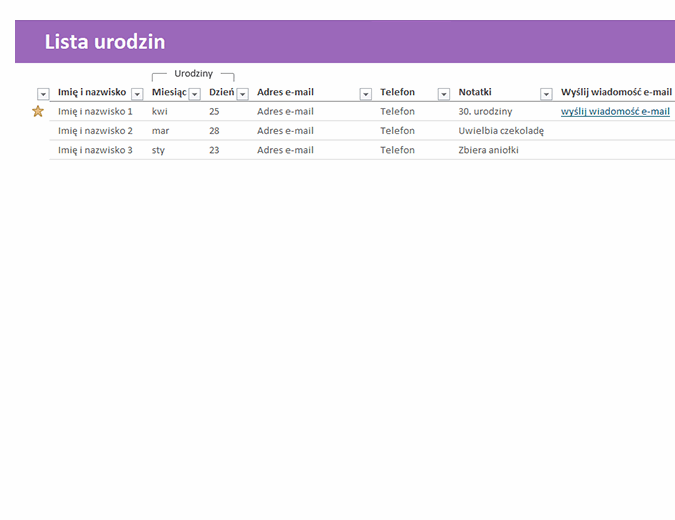Viewport: 675px width, 520px height.
Task: Click the 'Uwielbia czekoladę' note cell
Action: pyautogui.click(x=501, y=131)
